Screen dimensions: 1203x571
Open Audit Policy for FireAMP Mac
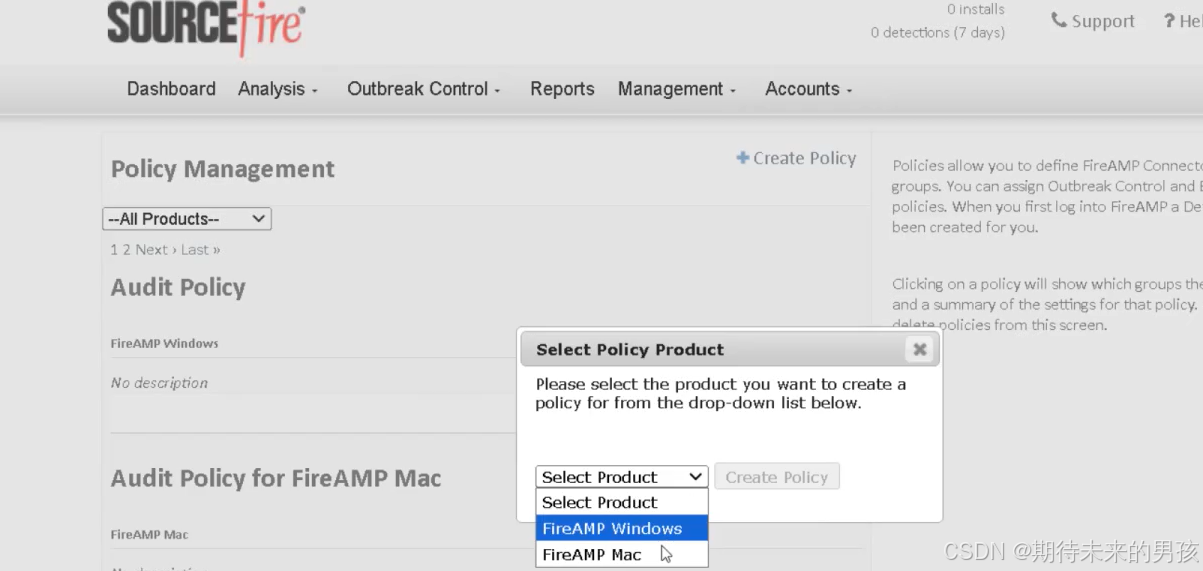276,478
